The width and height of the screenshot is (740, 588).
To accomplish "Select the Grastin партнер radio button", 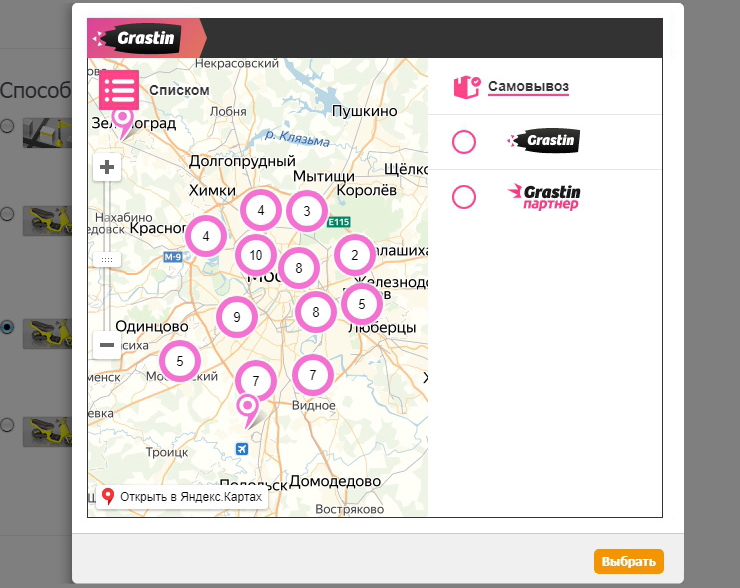I will 464,197.
